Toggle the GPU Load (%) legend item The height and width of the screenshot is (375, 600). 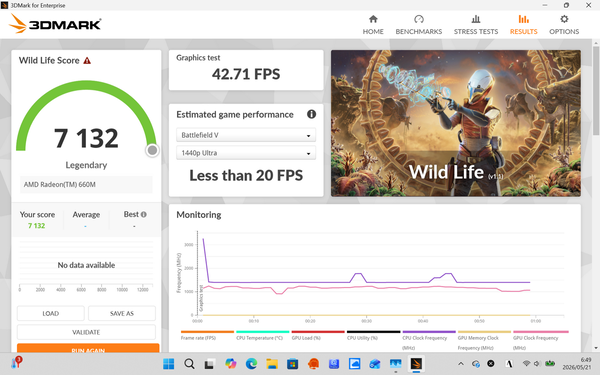[x=318, y=335]
